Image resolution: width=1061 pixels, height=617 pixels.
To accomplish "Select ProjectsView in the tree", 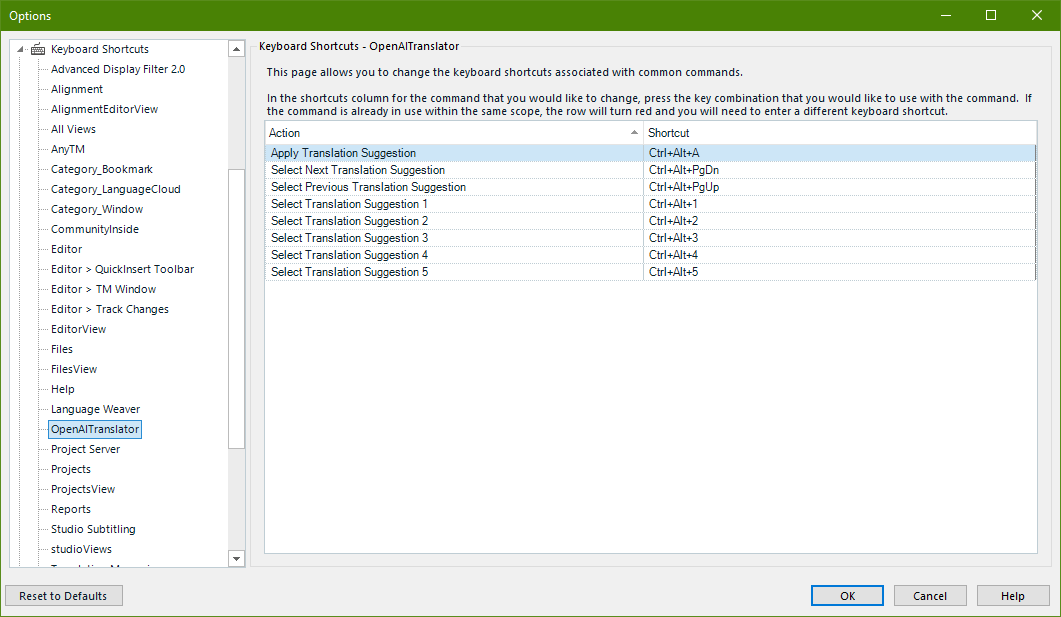I will pyautogui.click(x=83, y=489).
